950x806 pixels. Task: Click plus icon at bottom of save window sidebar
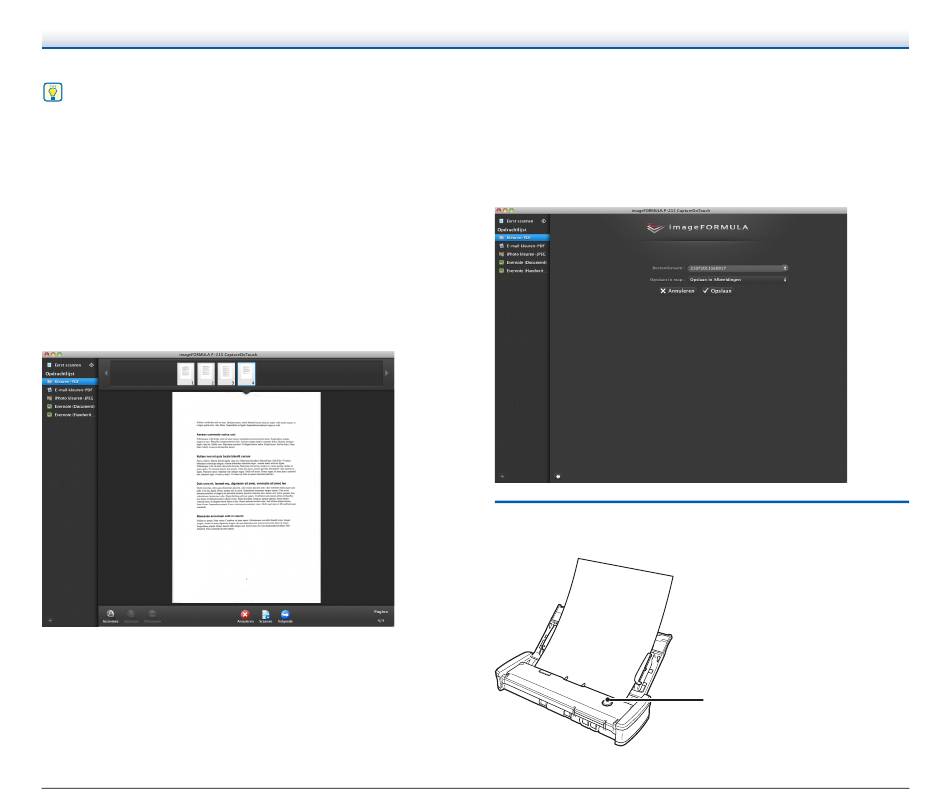click(502, 477)
